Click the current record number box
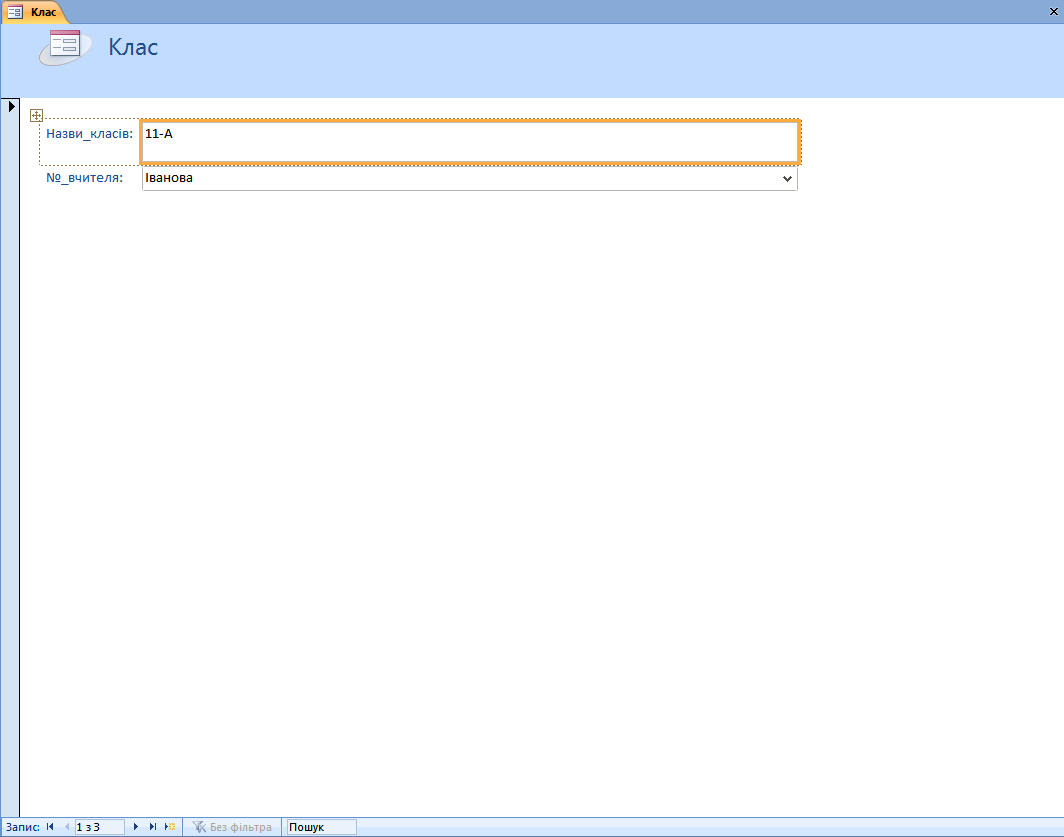Screen dimensions: 1064x837 pos(99,827)
